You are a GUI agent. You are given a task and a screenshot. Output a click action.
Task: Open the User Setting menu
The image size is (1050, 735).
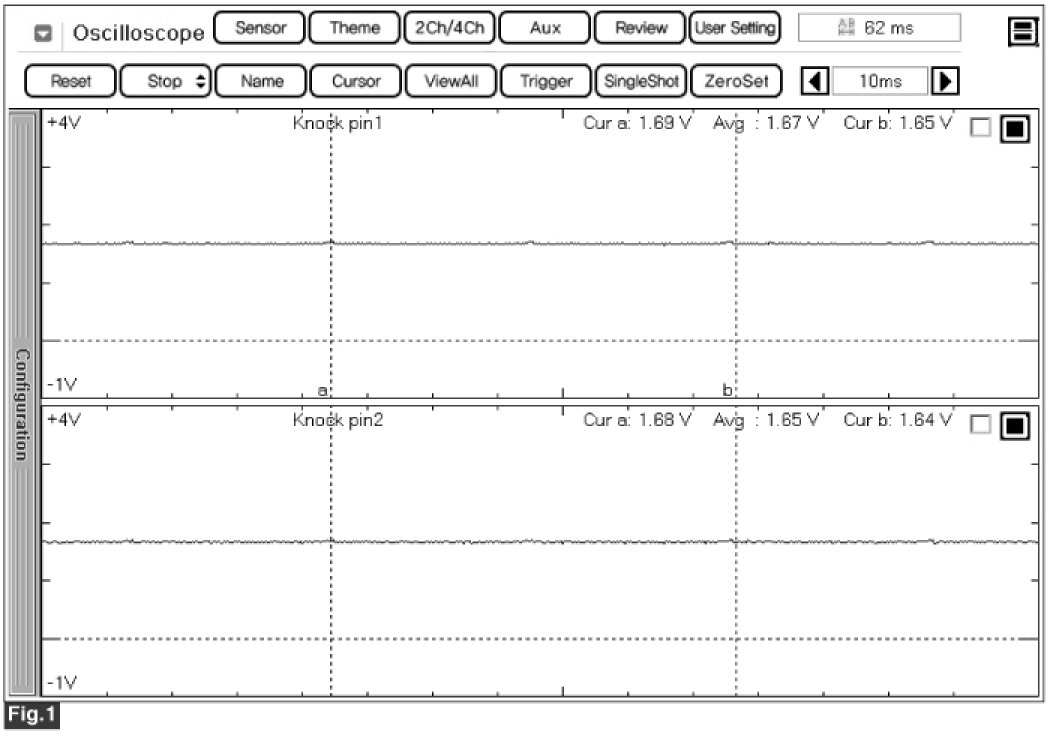click(x=735, y=28)
